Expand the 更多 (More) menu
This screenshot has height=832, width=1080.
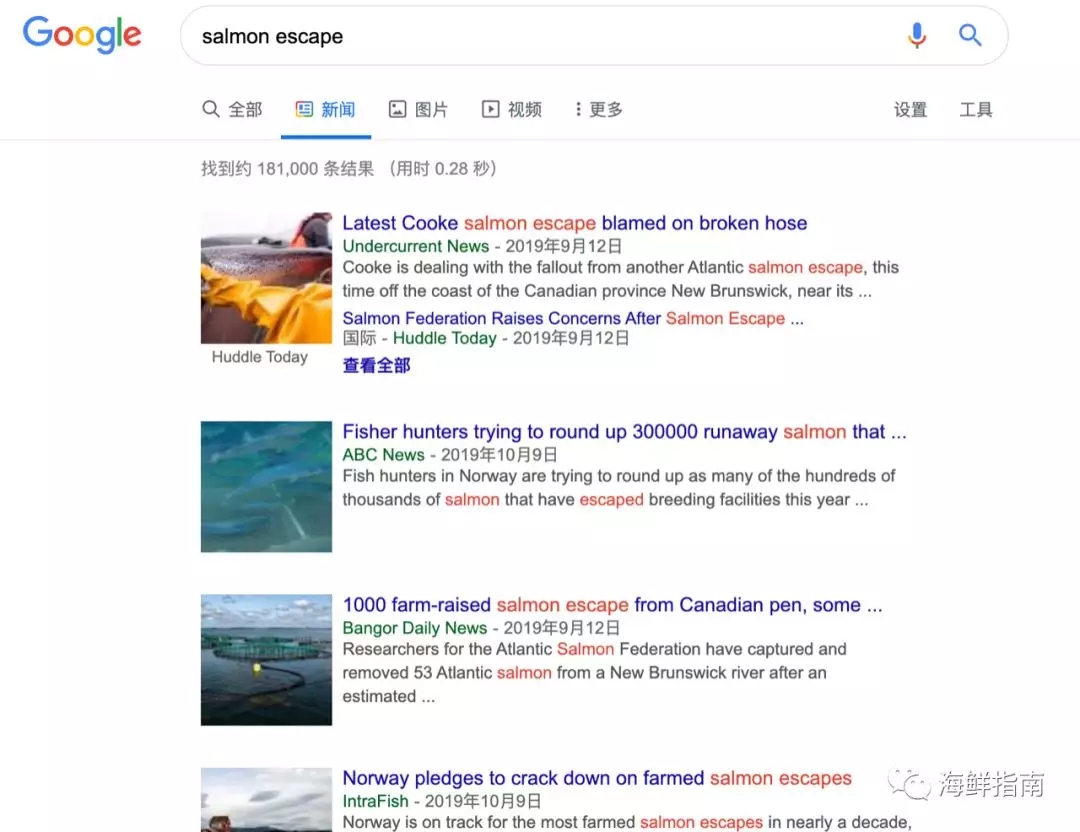click(x=599, y=110)
